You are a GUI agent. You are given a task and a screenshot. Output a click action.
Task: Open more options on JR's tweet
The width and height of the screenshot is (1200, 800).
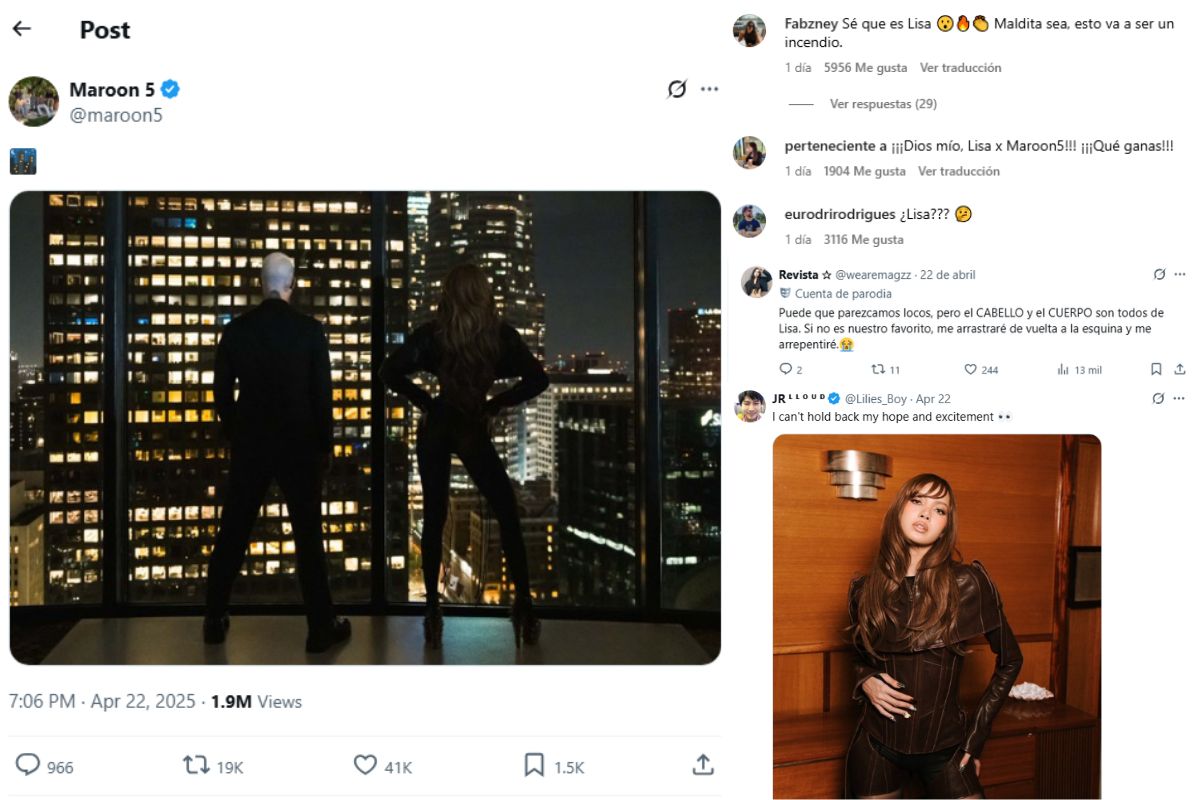pyautogui.click(x=1180, y=398)
